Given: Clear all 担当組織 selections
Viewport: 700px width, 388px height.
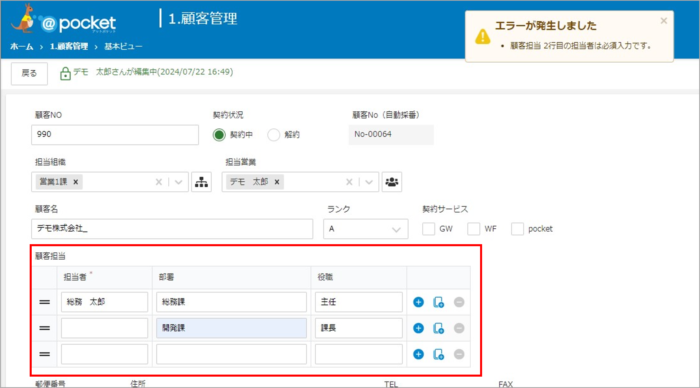Looking at the screenshot, I should coord(158,182).
